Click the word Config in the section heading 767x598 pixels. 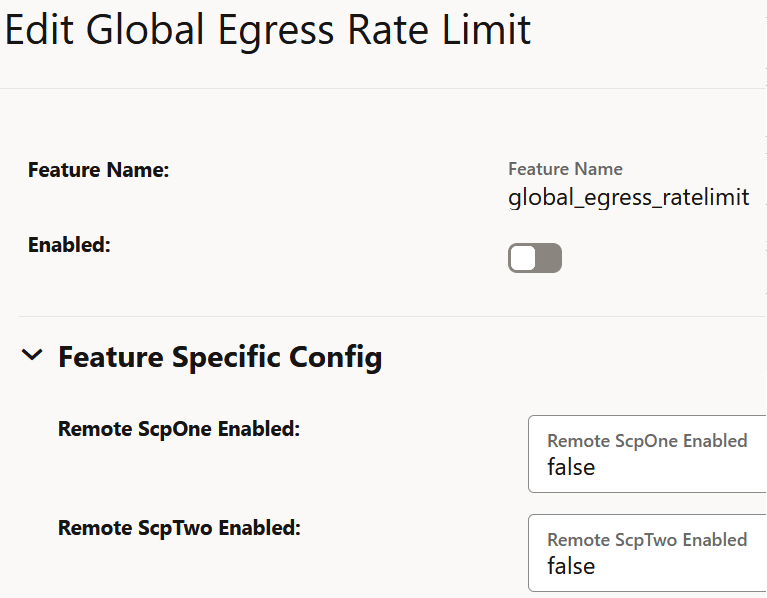tap(336, 356)
